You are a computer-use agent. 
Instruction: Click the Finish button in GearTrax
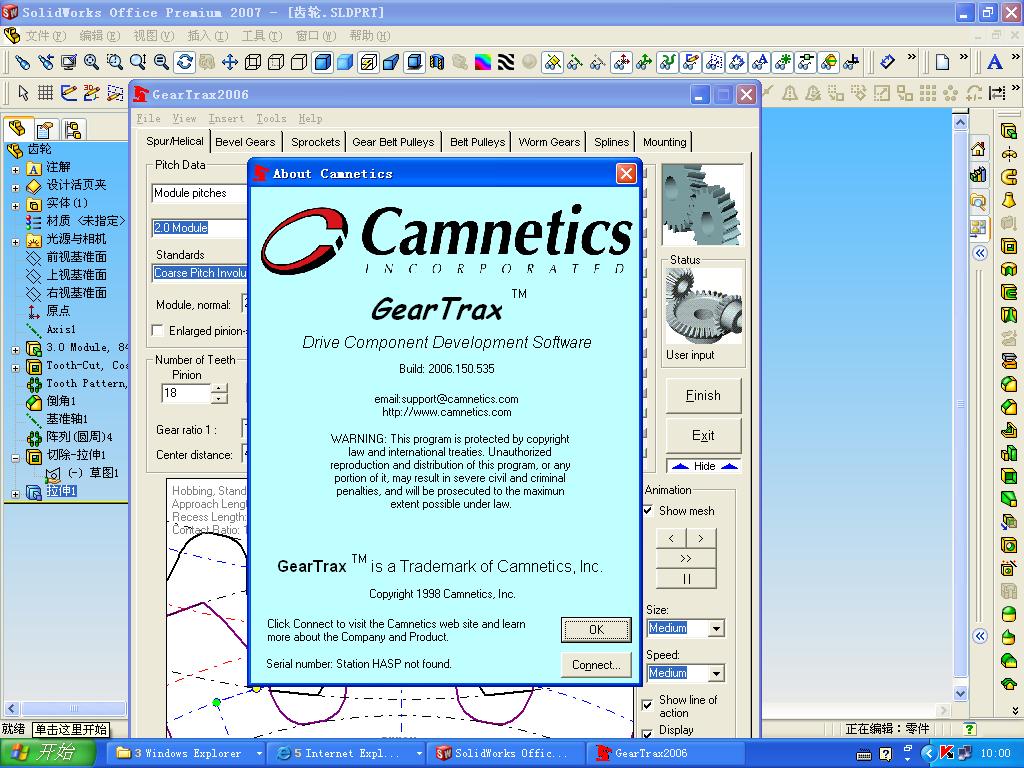click(x=703, y=396)
